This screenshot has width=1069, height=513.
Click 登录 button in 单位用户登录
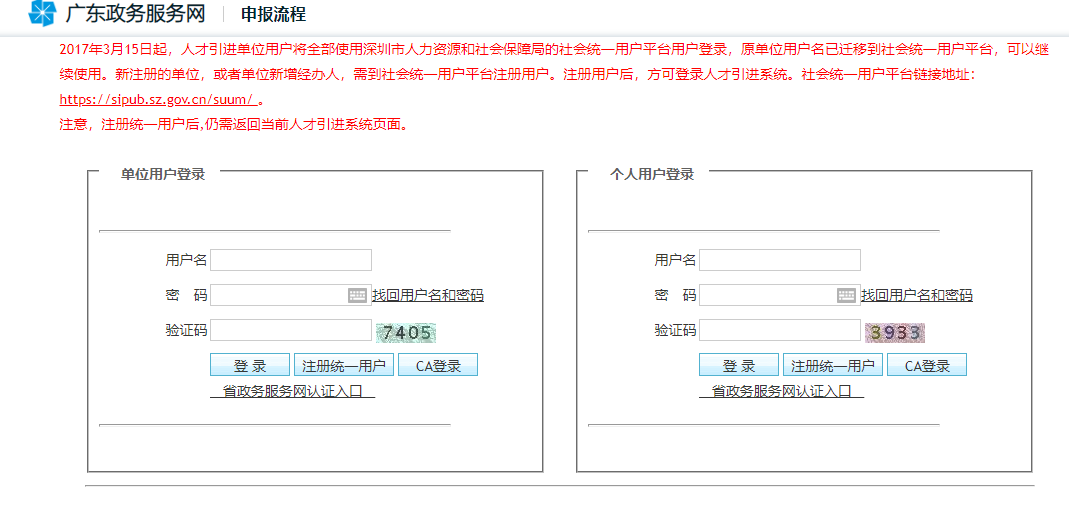point(250,365)
